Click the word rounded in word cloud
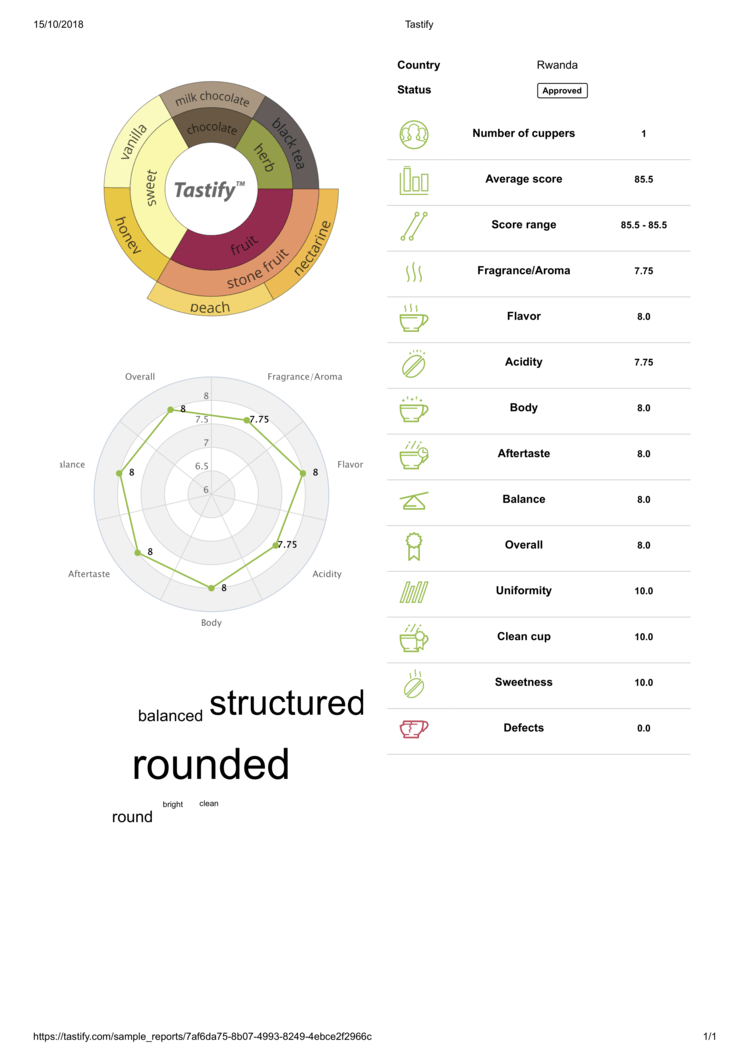The width and height of the screenshot is (750, 1061). pos(211,765)
